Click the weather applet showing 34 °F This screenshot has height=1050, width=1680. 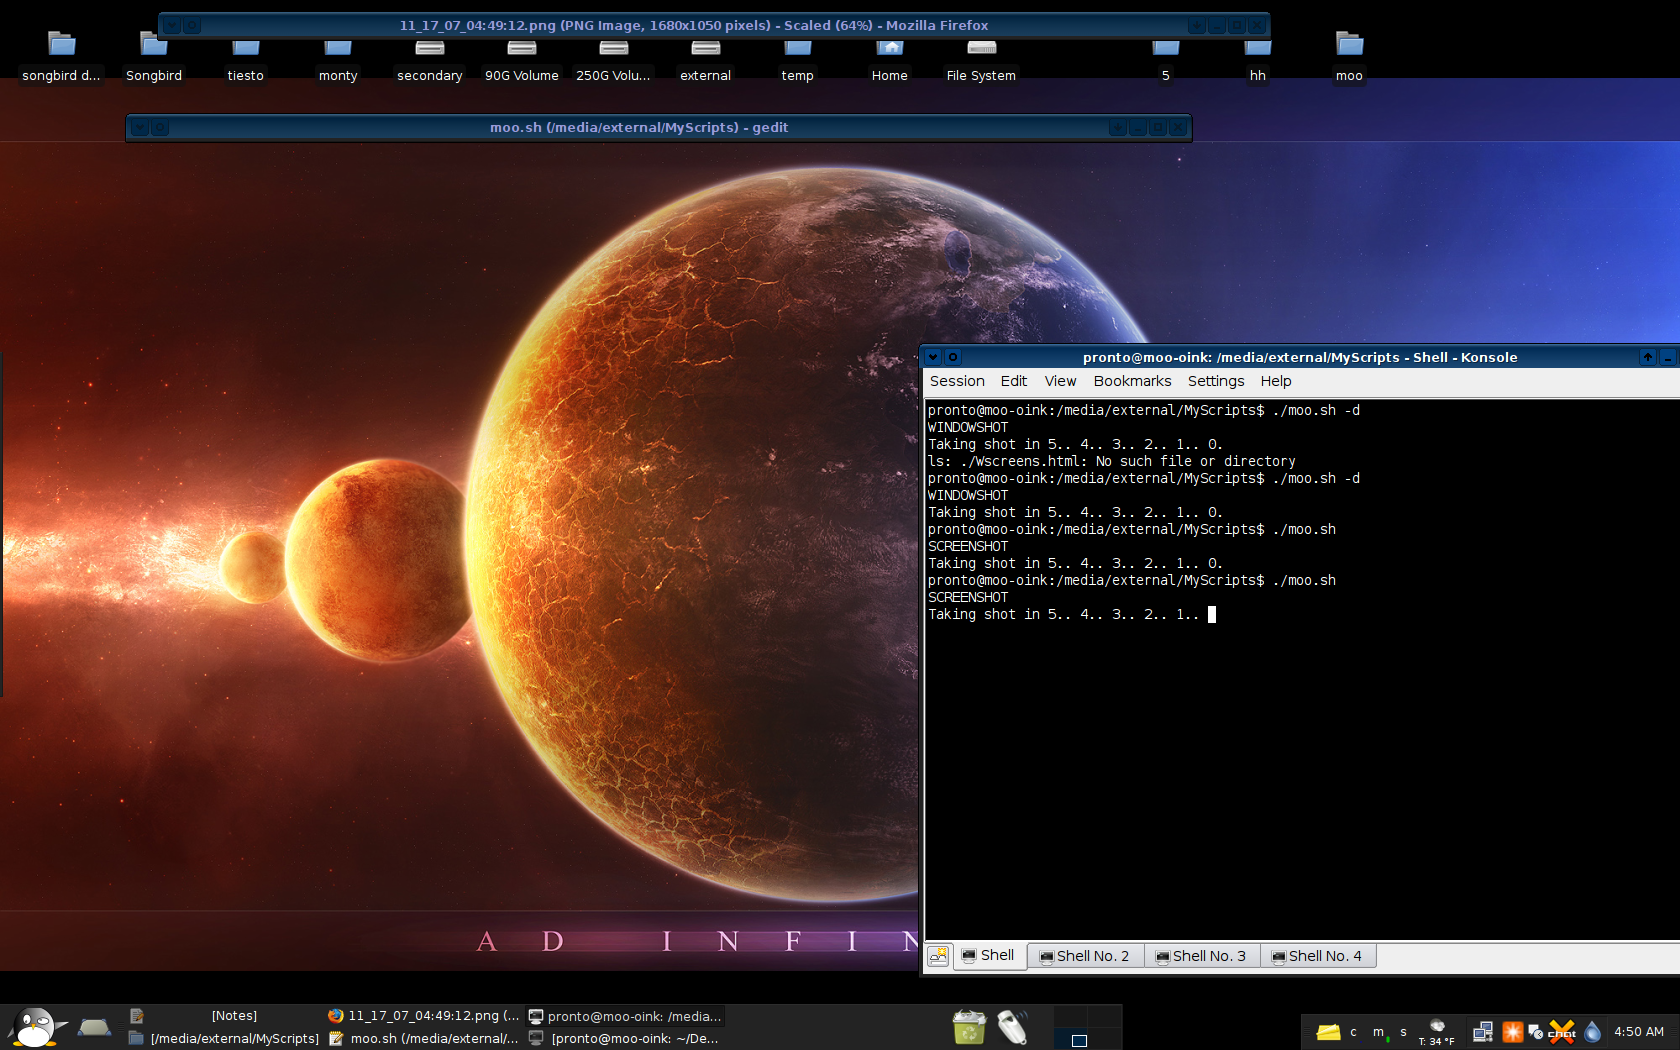(1437, 1032)
